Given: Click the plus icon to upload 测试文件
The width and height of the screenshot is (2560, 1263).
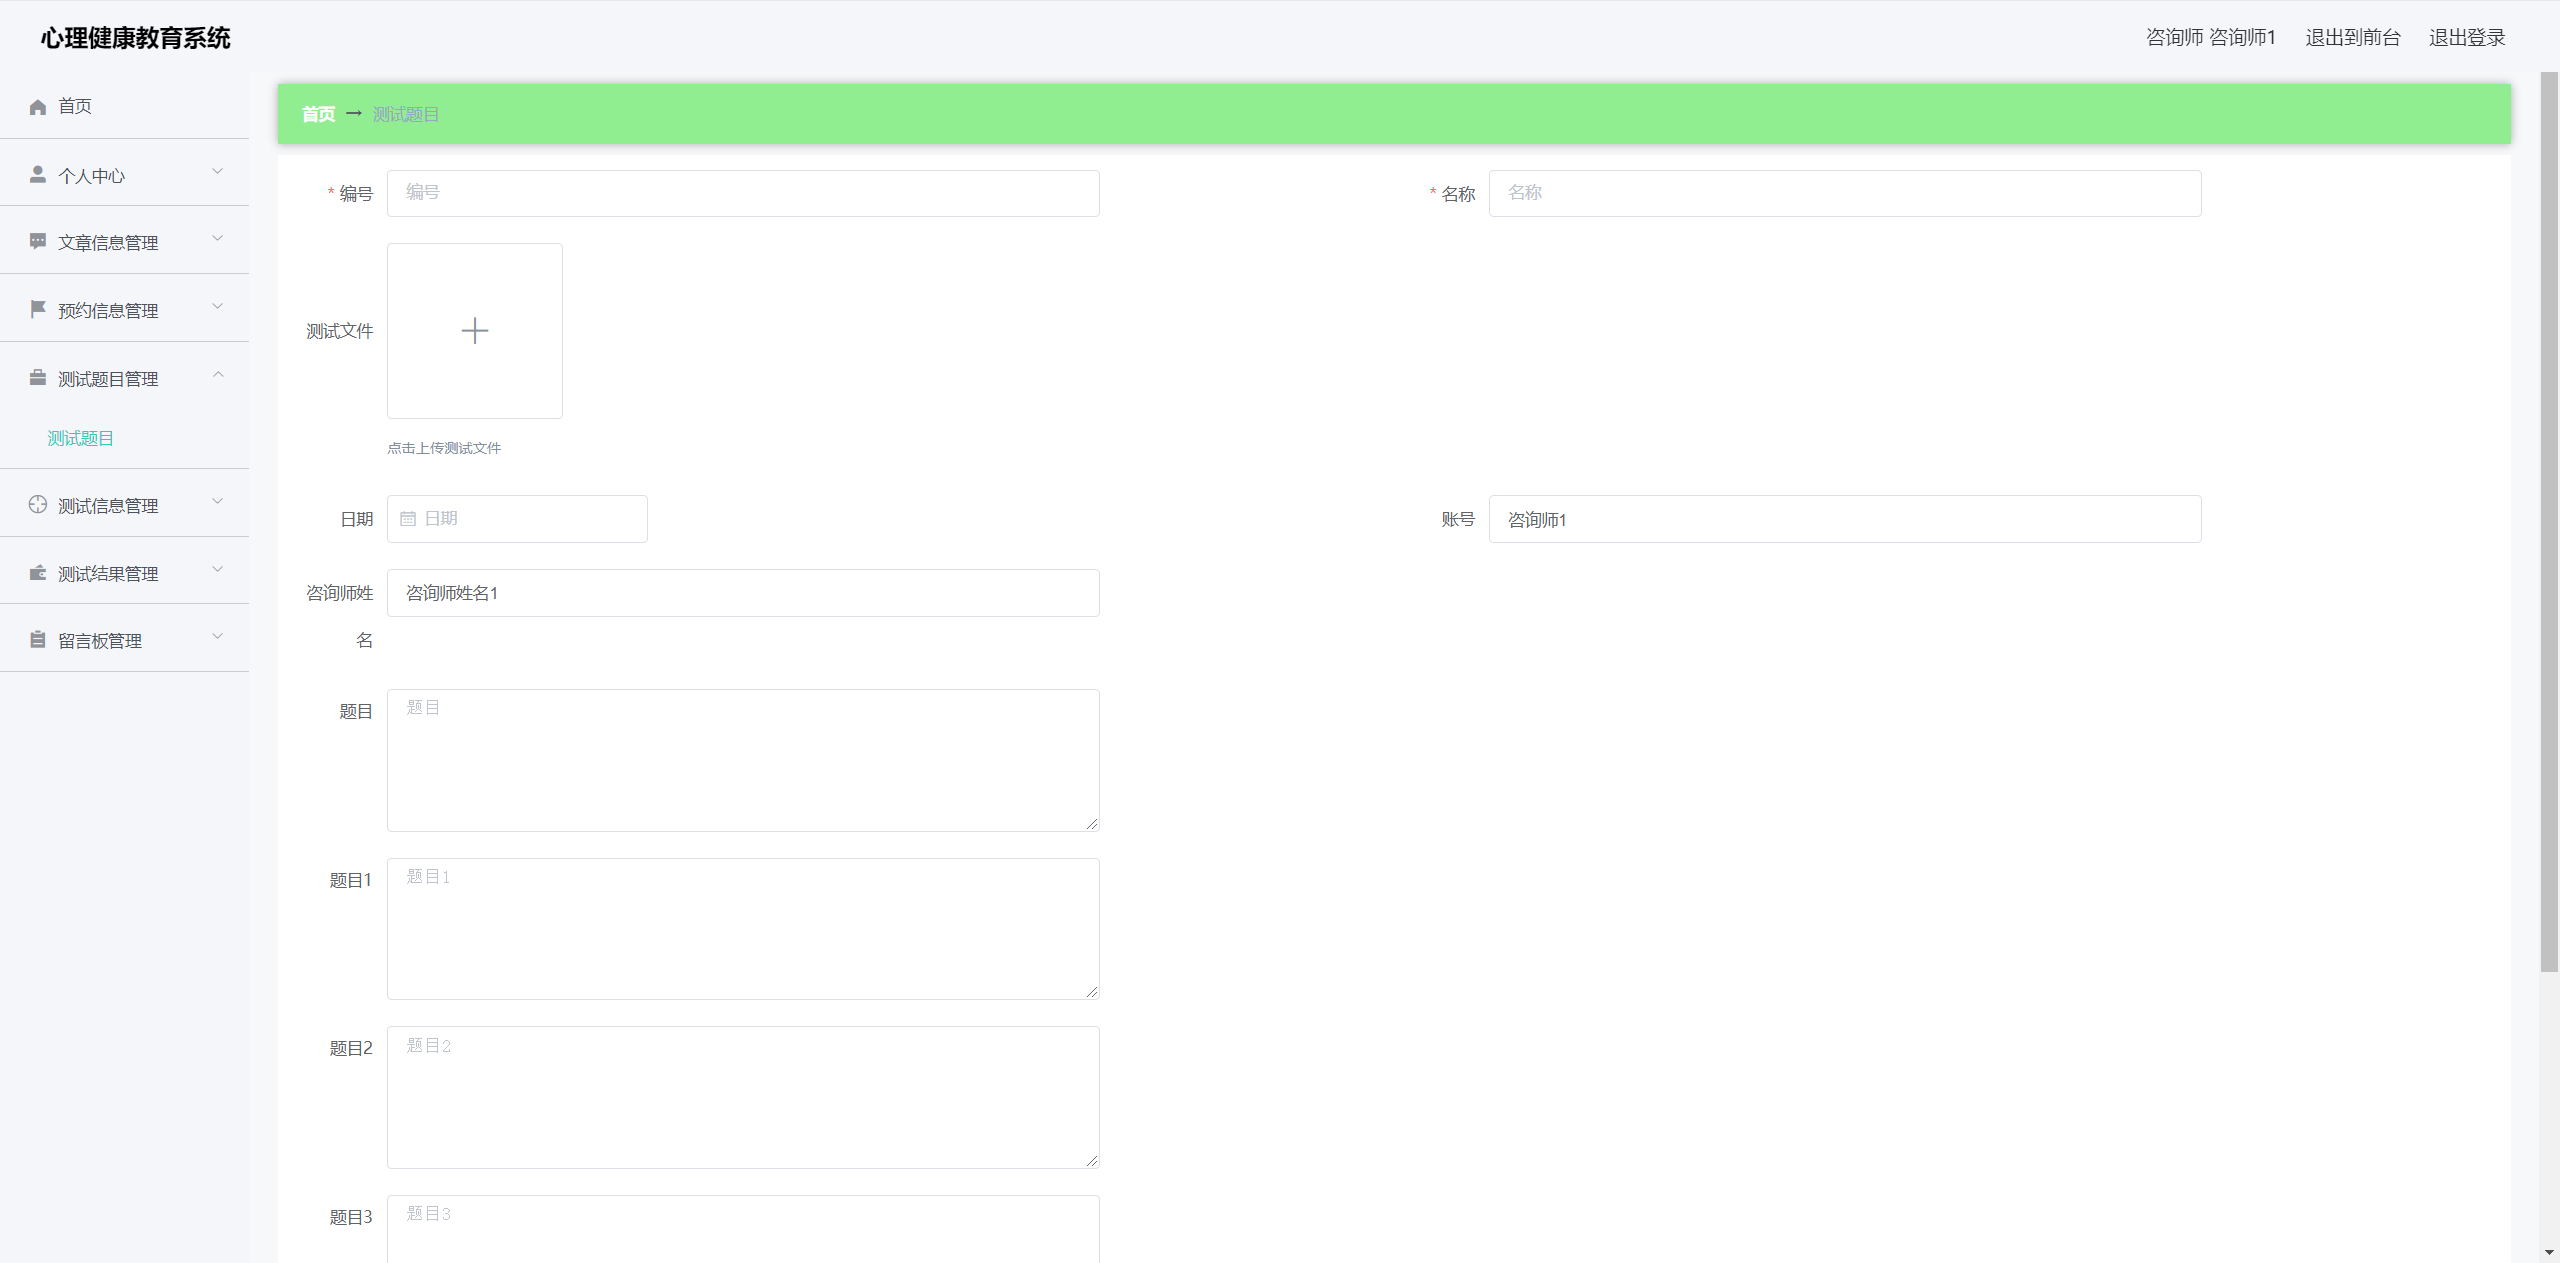Looking at the screenshot, I should [x=475, y=331].
